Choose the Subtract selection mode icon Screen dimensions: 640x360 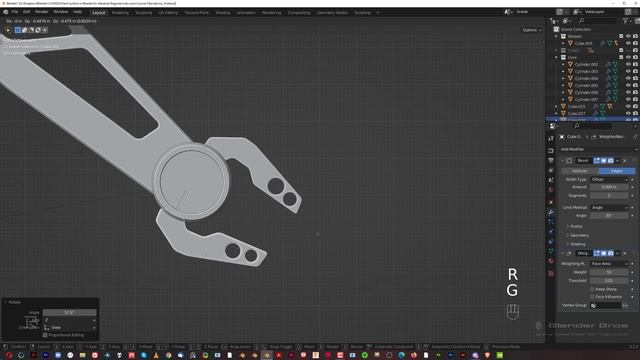click(31, 30)
